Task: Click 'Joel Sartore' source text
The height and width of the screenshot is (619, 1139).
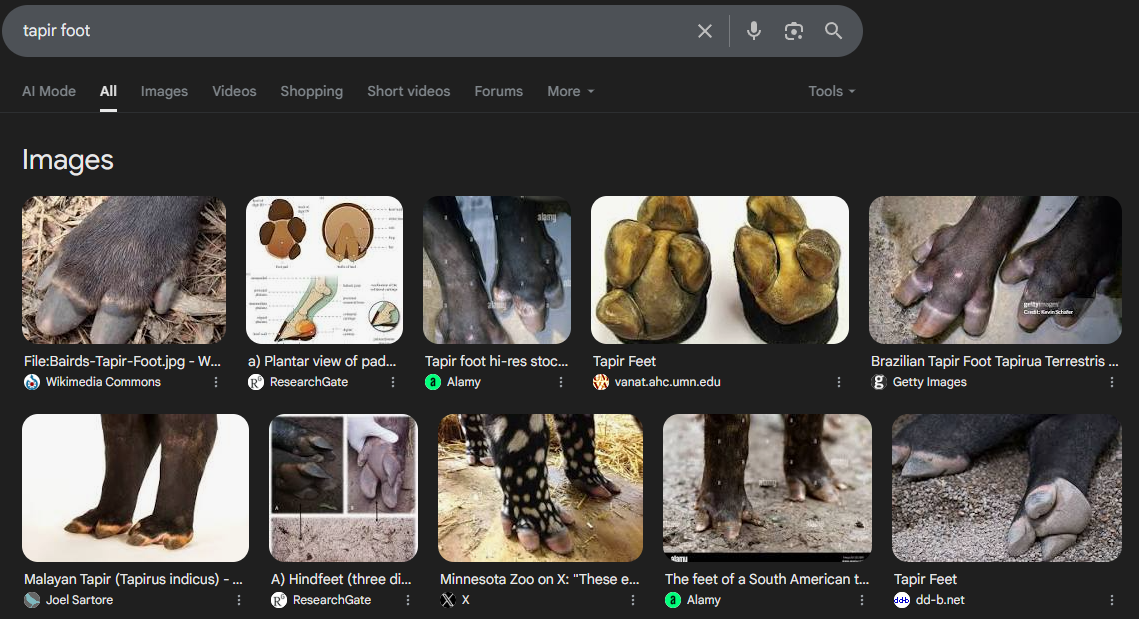Action: tap(79, 599)
